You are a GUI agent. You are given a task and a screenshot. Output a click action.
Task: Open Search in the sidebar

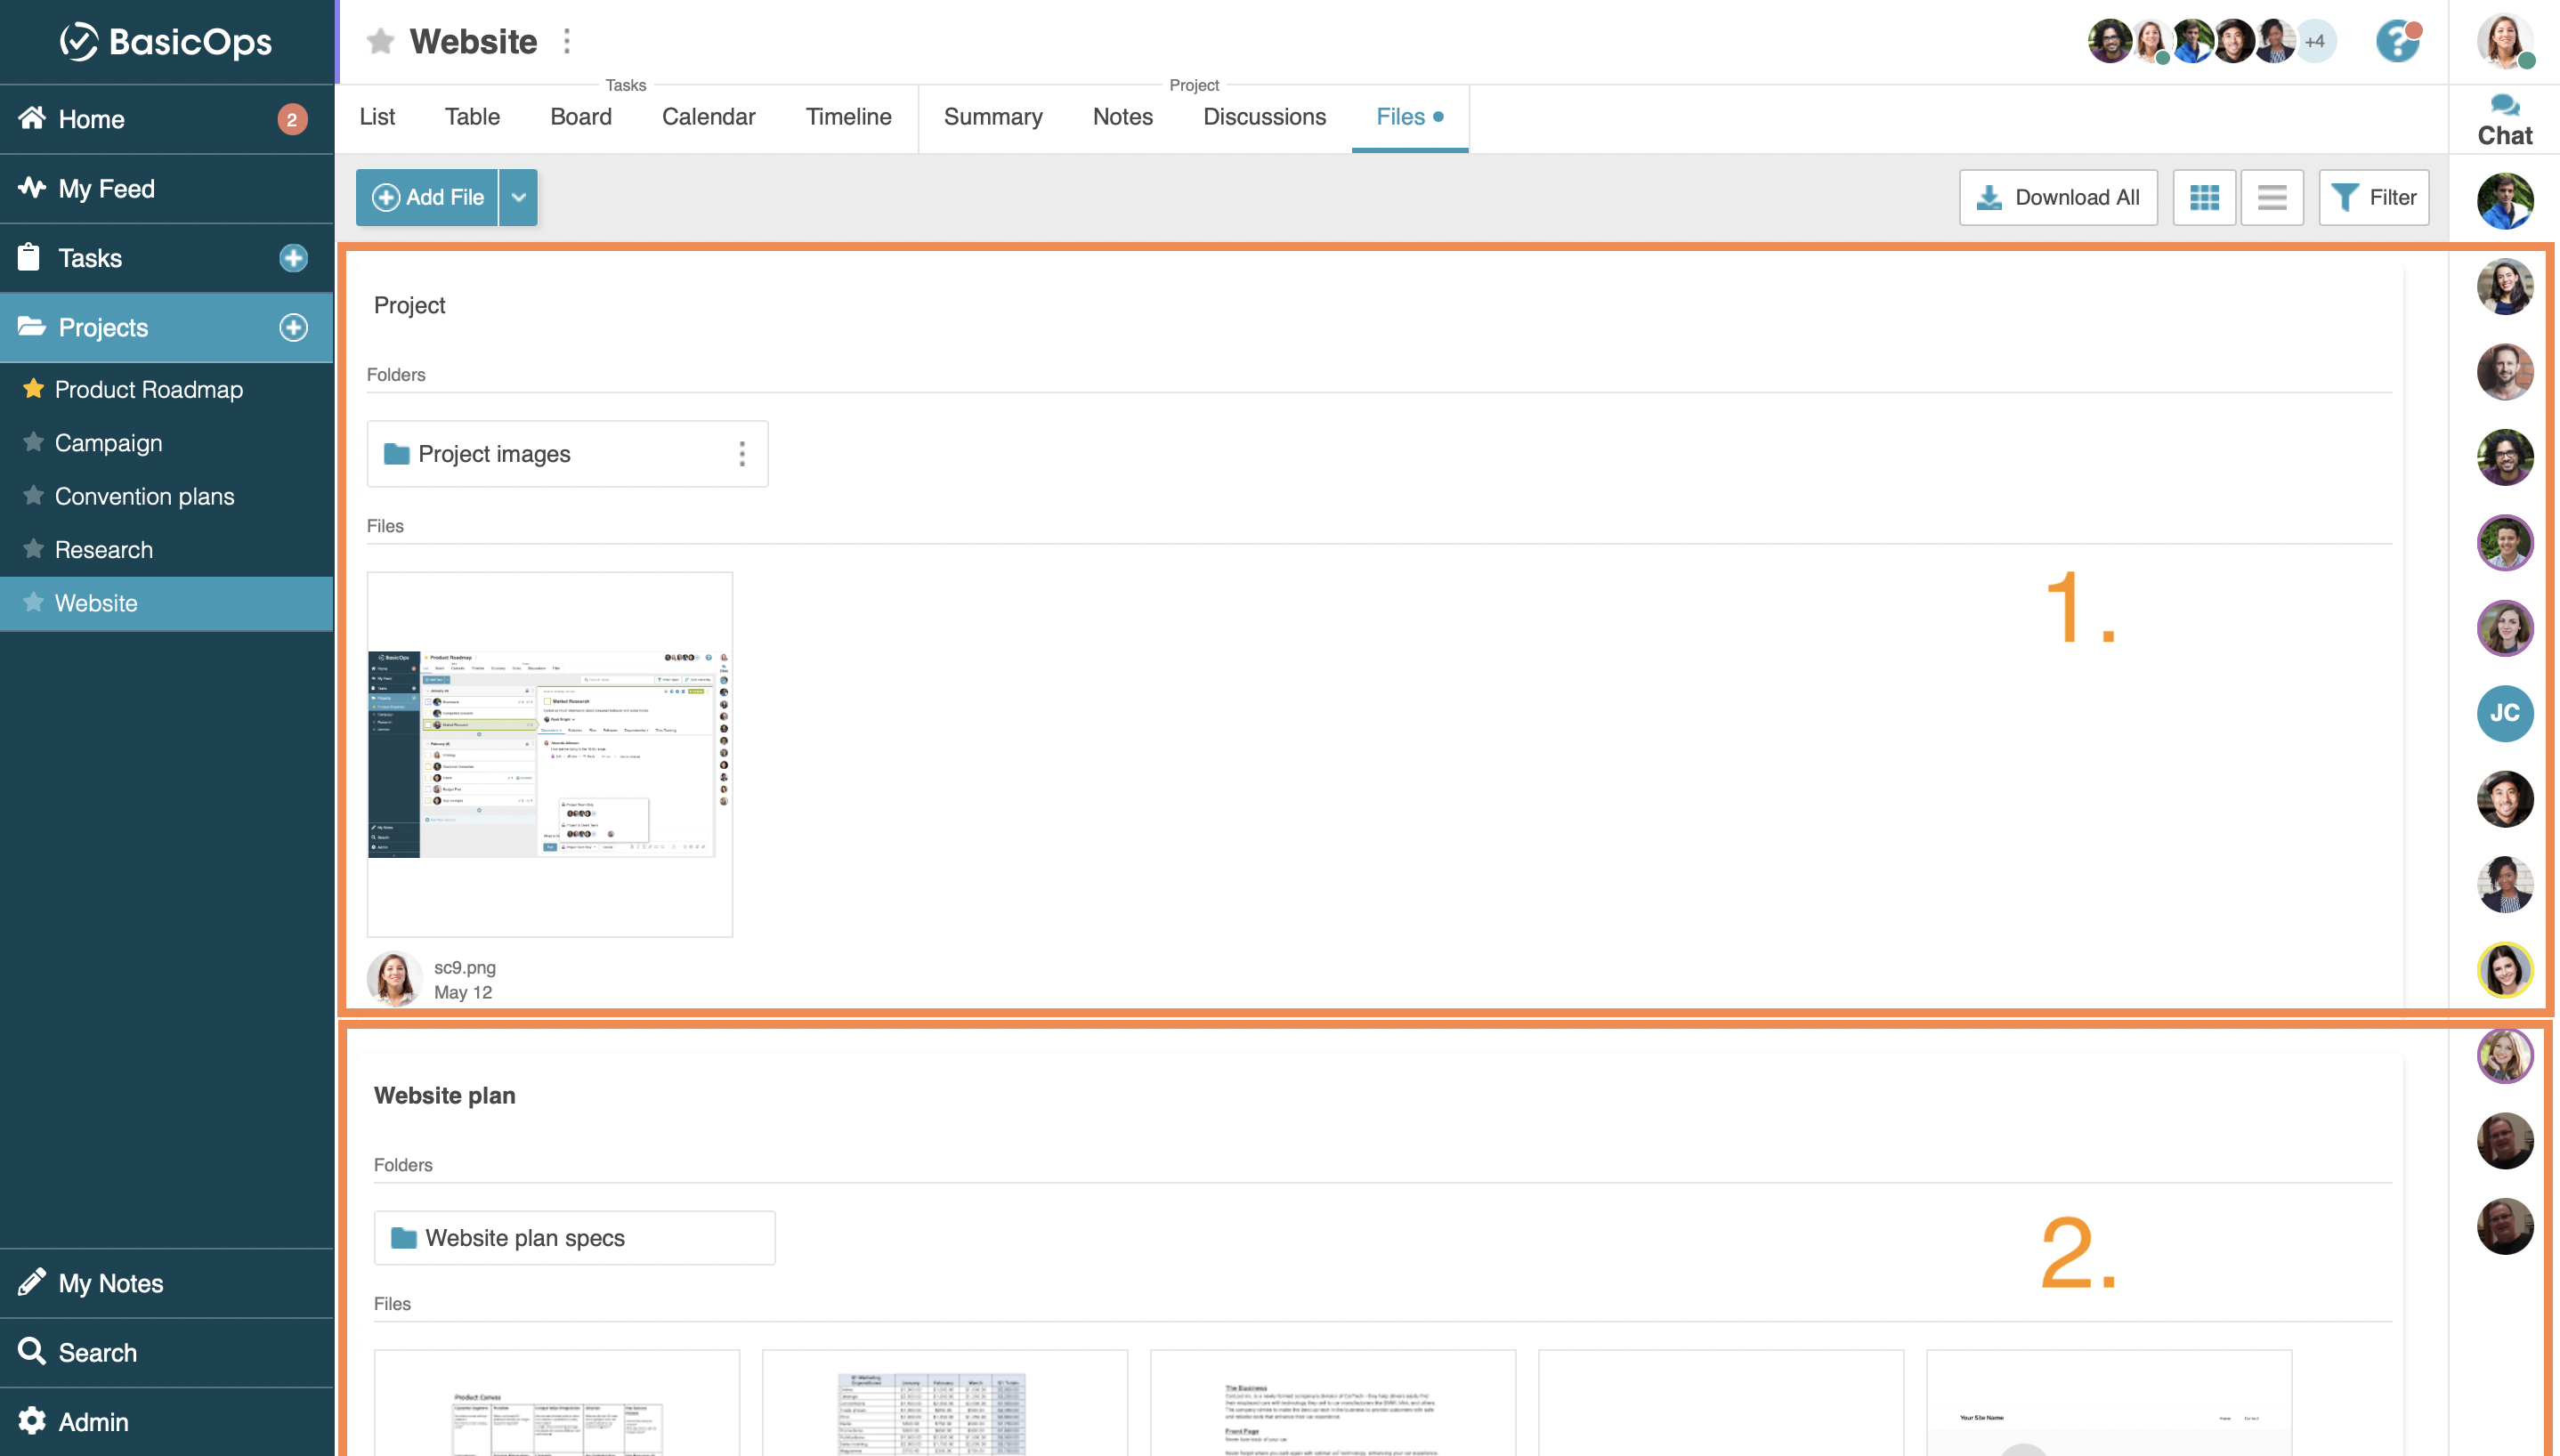tap(166, 1352)
